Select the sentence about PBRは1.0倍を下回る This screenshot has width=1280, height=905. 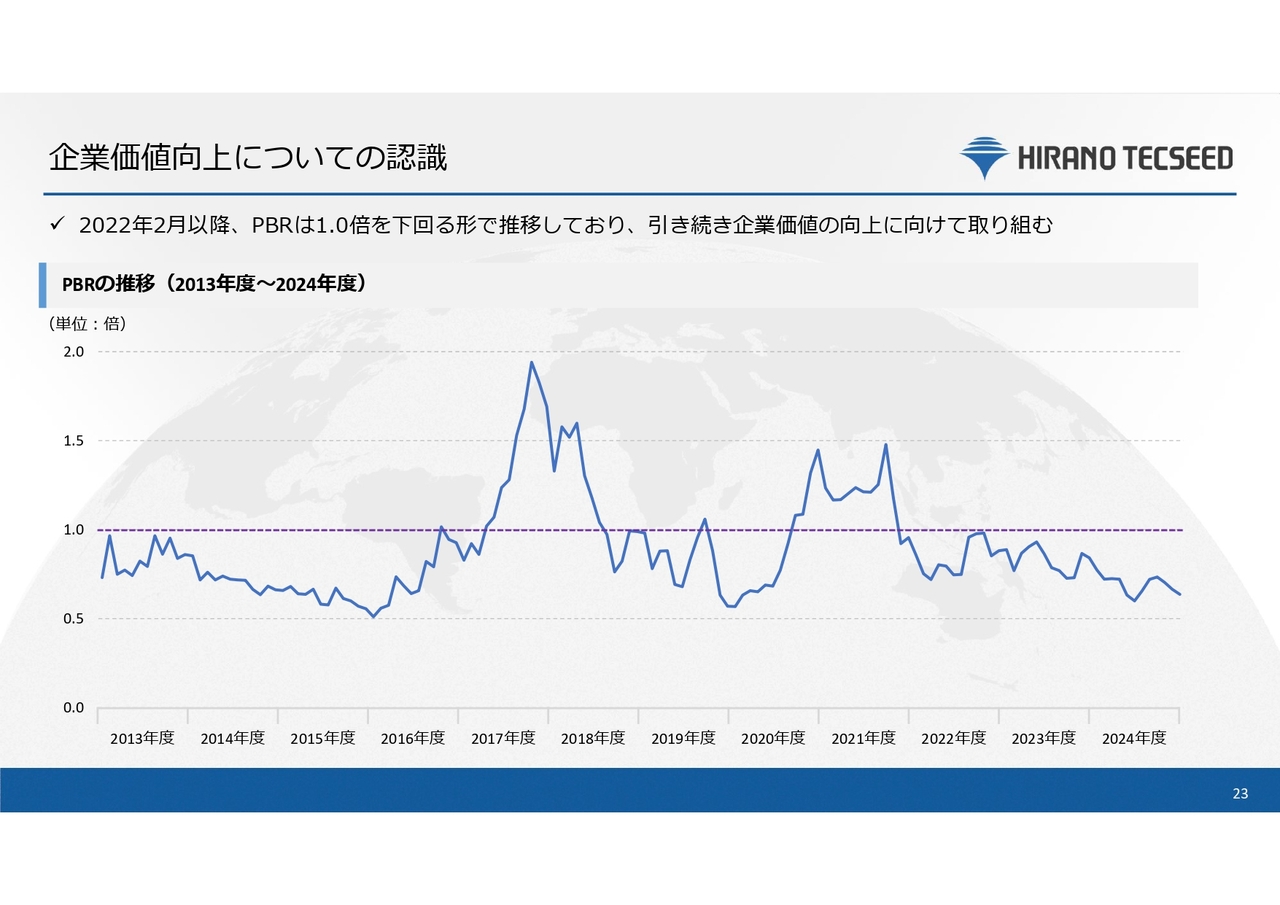tap(565, 227)
